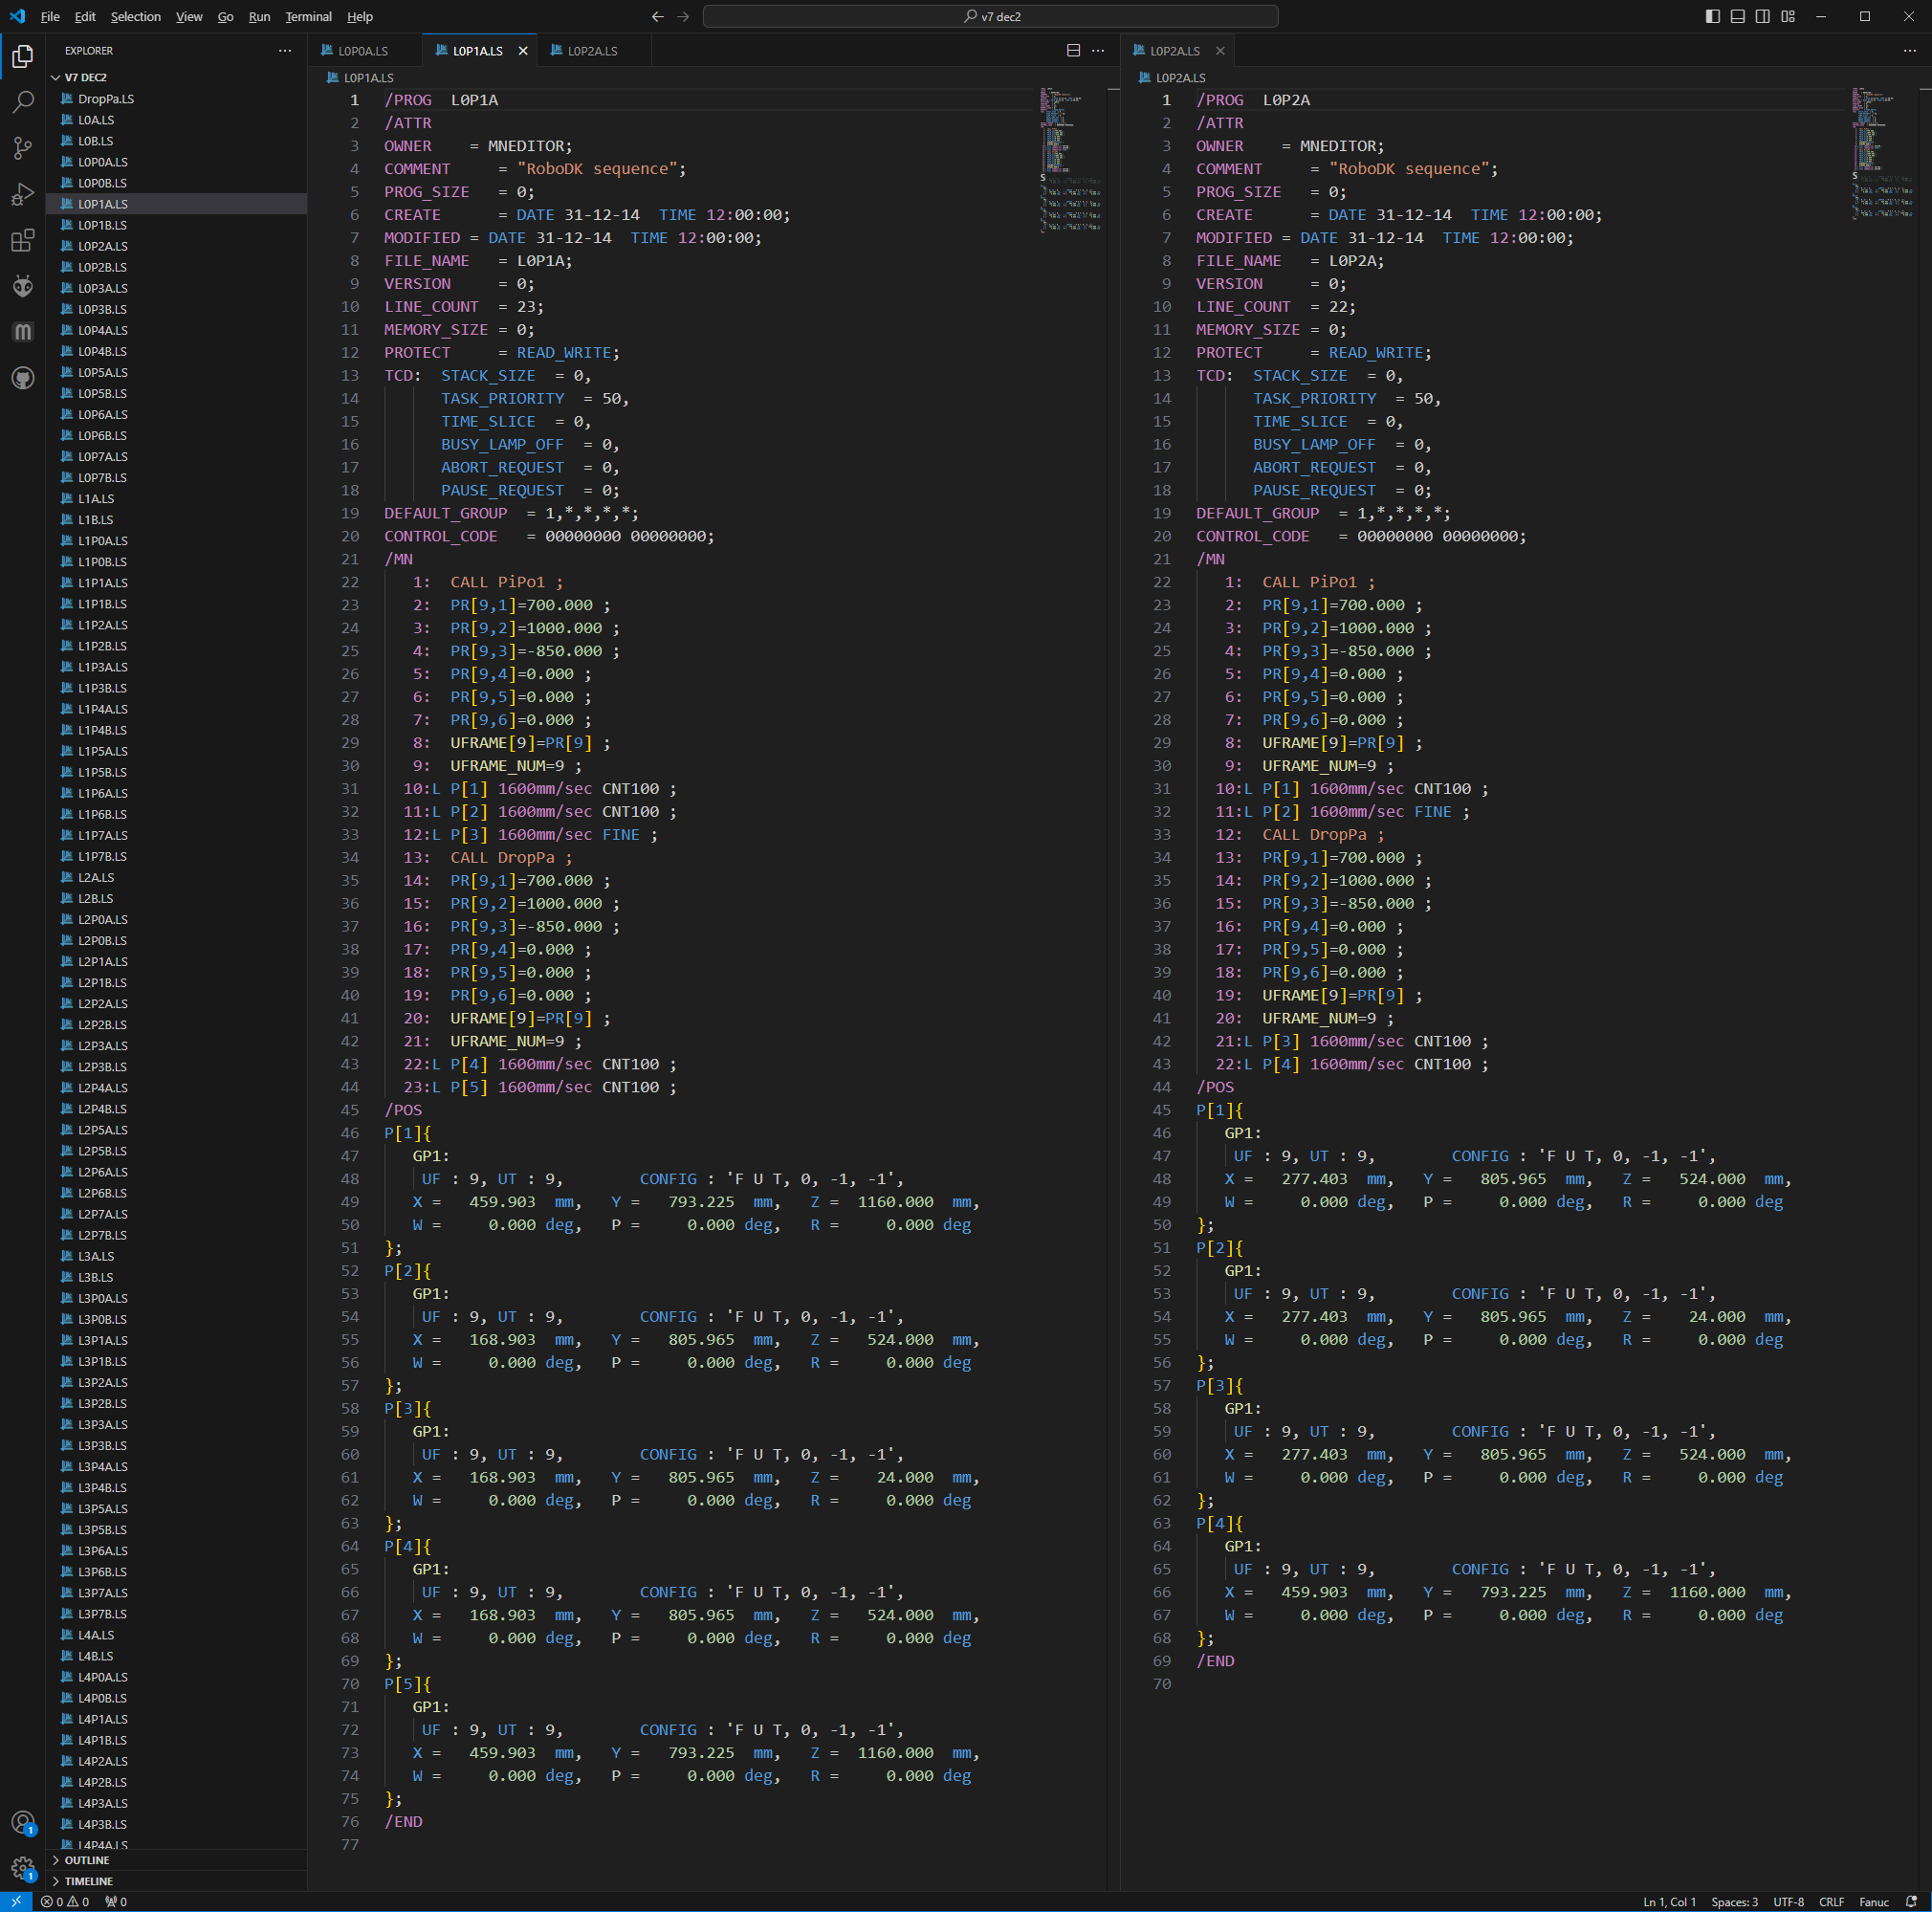Toggle the Secondary Side Bar
Viewport: 1932px width, 1912px height.
1763,16
